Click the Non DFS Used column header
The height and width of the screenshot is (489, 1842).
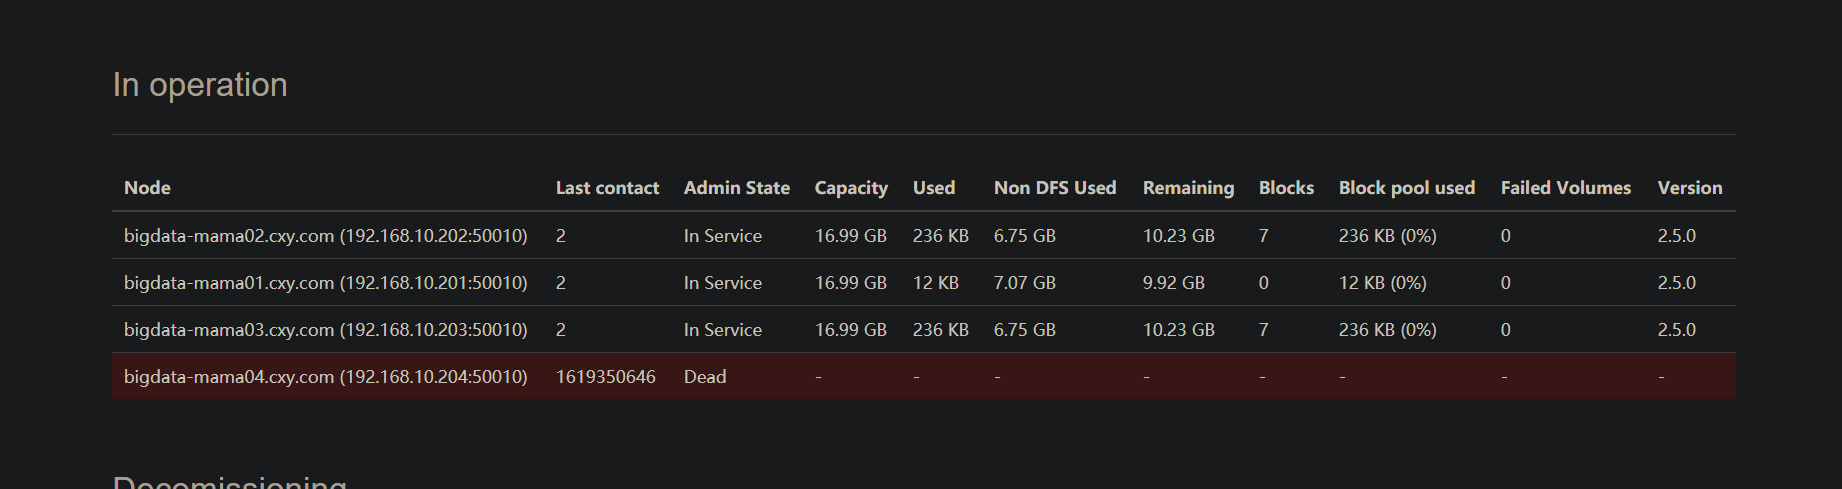pos(1054,188)
